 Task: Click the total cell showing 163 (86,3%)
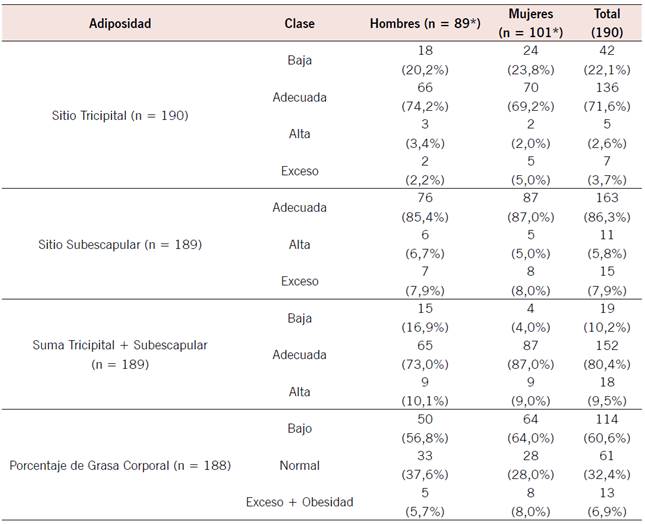(x=606, y=208)
